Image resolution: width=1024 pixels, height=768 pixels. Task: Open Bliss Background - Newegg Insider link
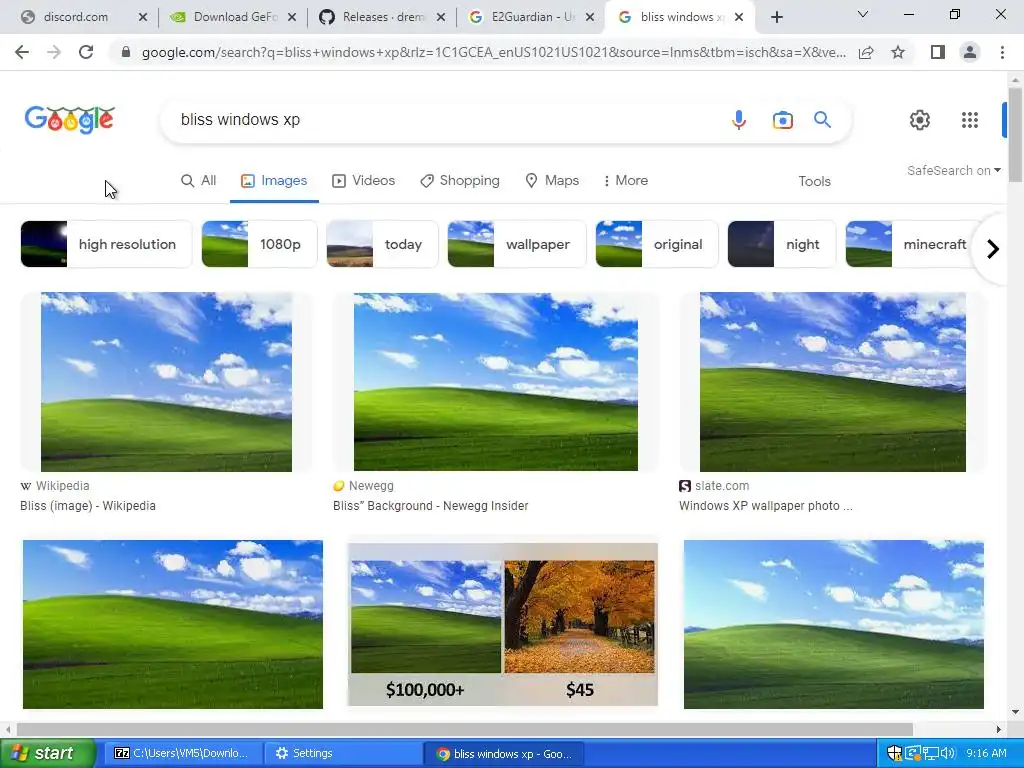(430, 505)
